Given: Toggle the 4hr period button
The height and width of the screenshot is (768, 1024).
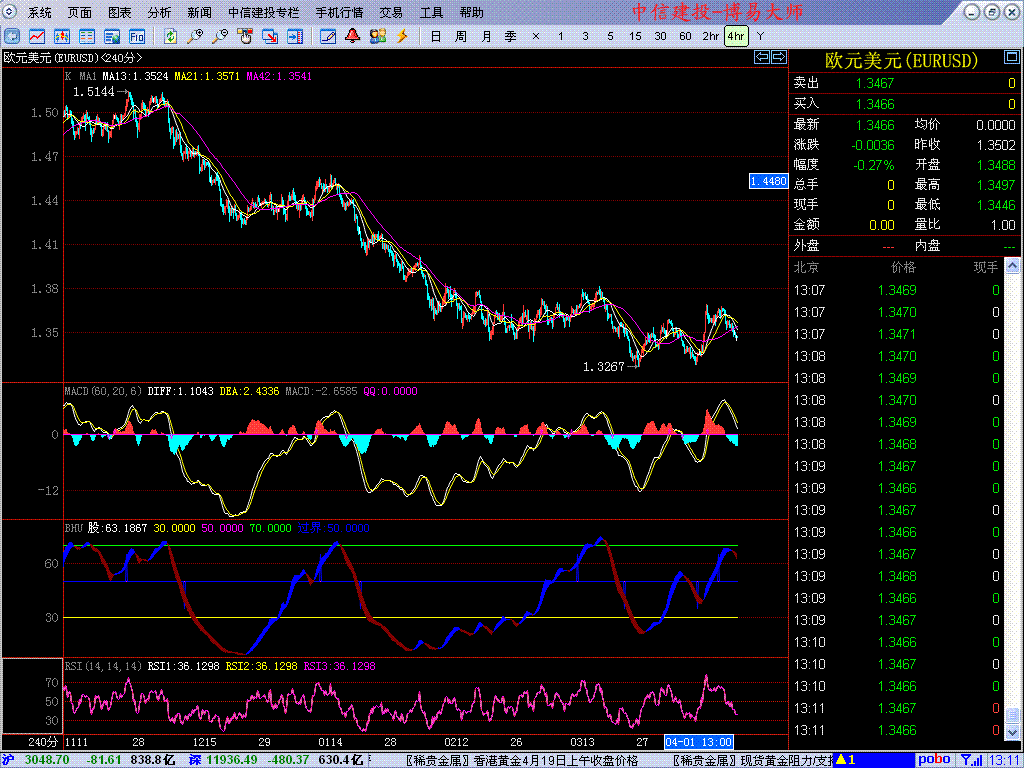Looking at the screenshot, I should coord(736,37).
